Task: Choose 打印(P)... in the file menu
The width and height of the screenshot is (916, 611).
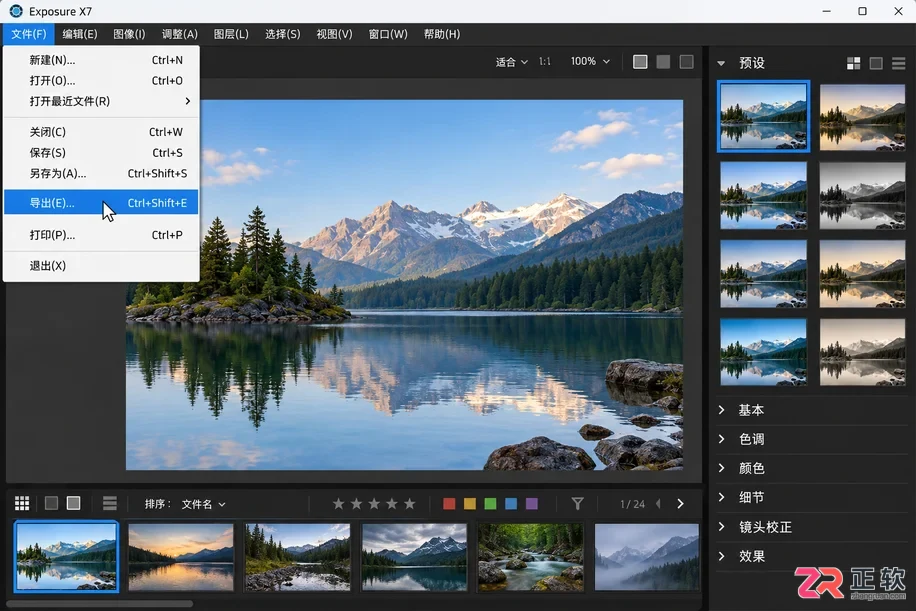Action: [x=101, y=235]
